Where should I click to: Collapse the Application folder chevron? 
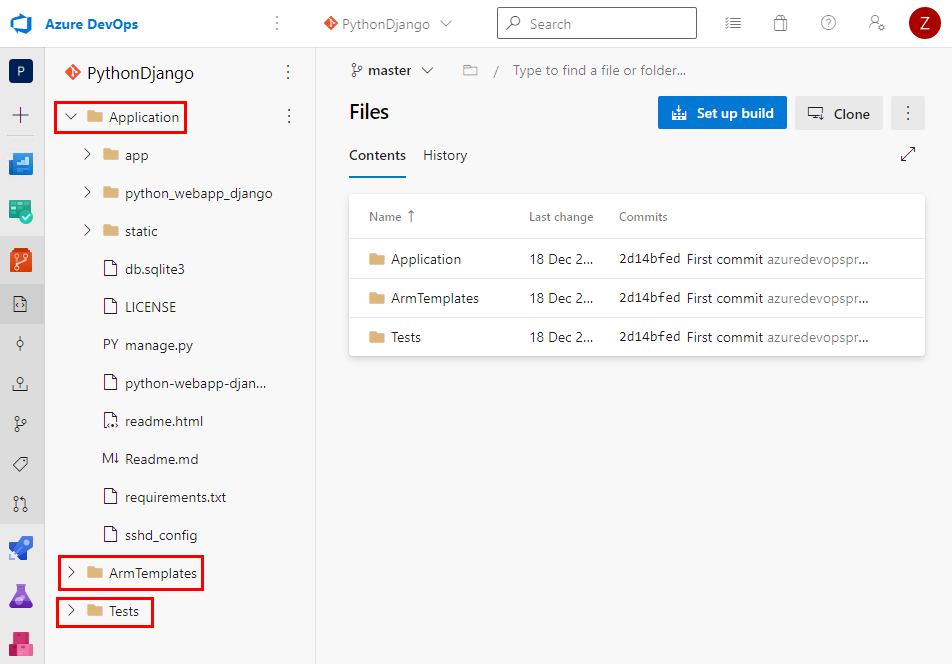pos(71,117)
